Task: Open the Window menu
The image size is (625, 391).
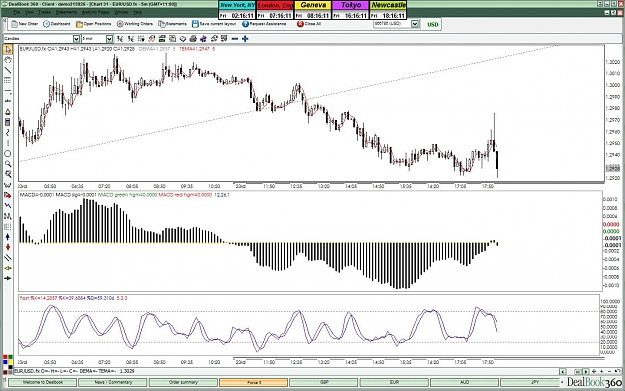Action: [x=122, y=12]
